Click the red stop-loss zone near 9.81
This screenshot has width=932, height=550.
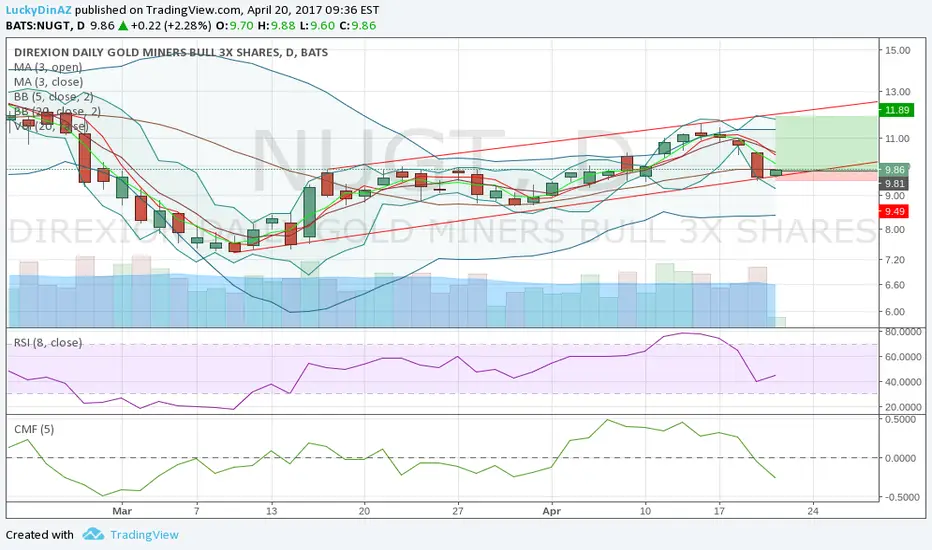(x=827, y=175)
